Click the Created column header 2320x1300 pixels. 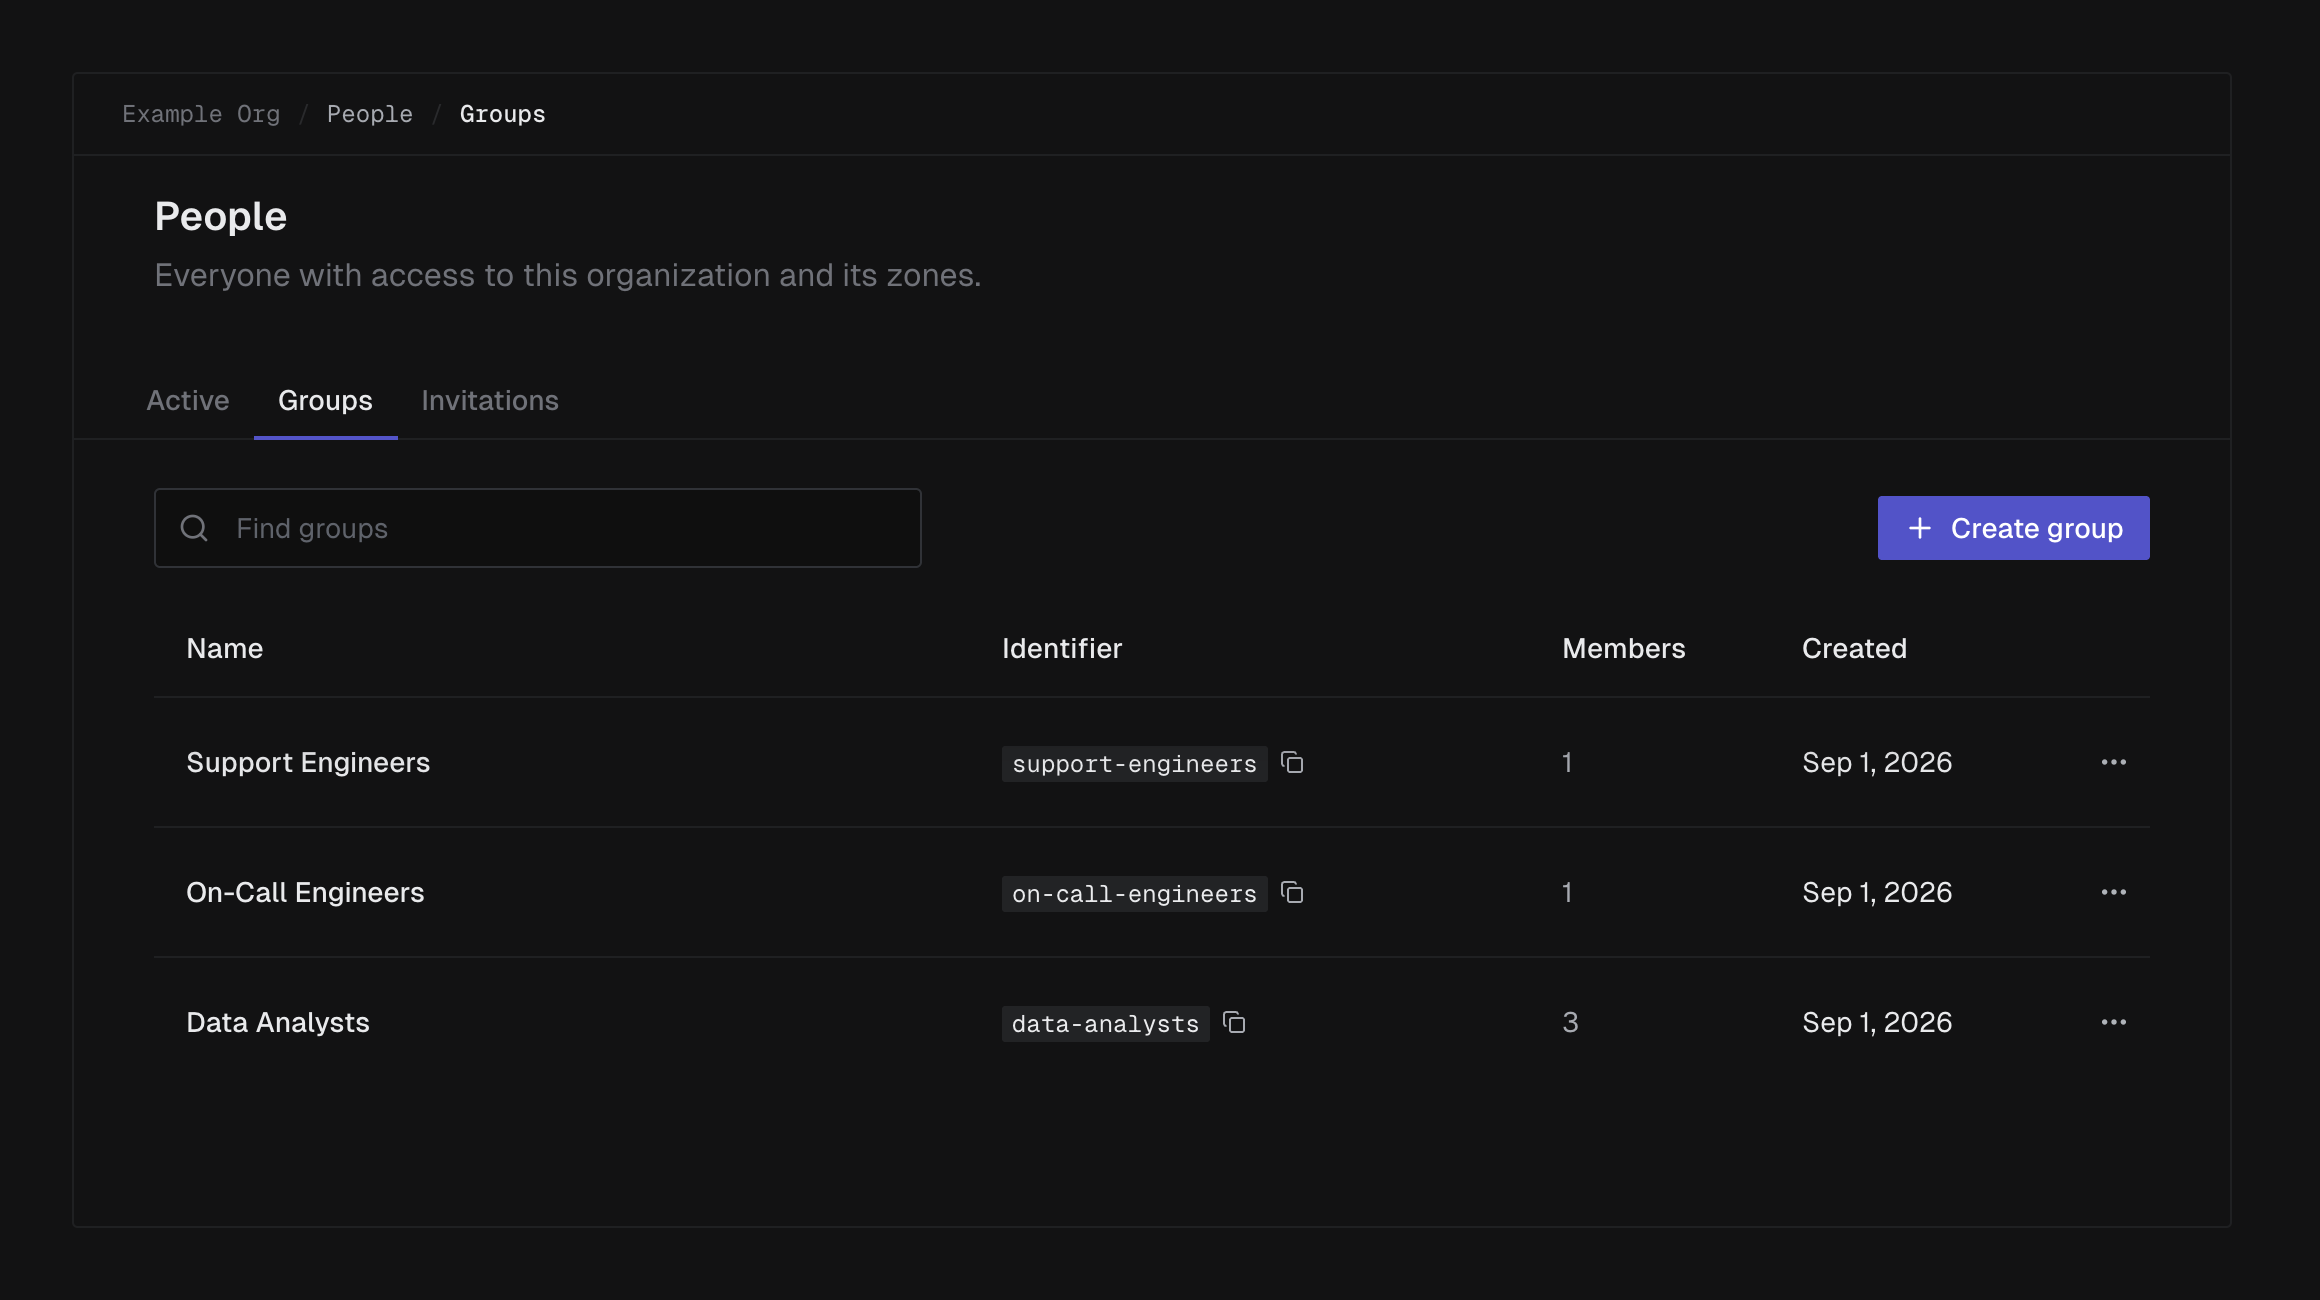point(1854,648)
